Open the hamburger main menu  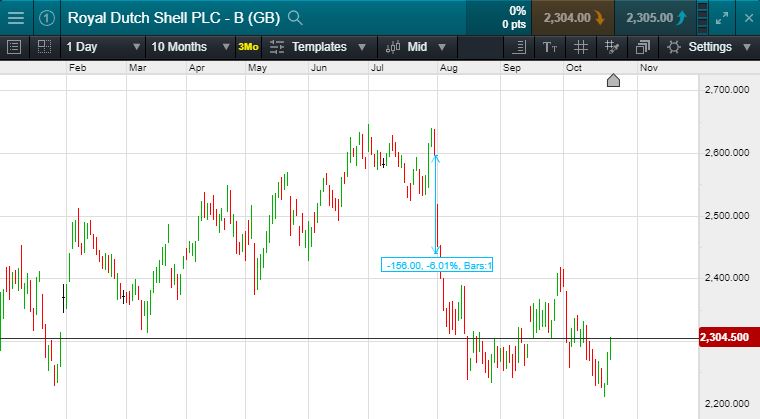(x=16, y=17)
